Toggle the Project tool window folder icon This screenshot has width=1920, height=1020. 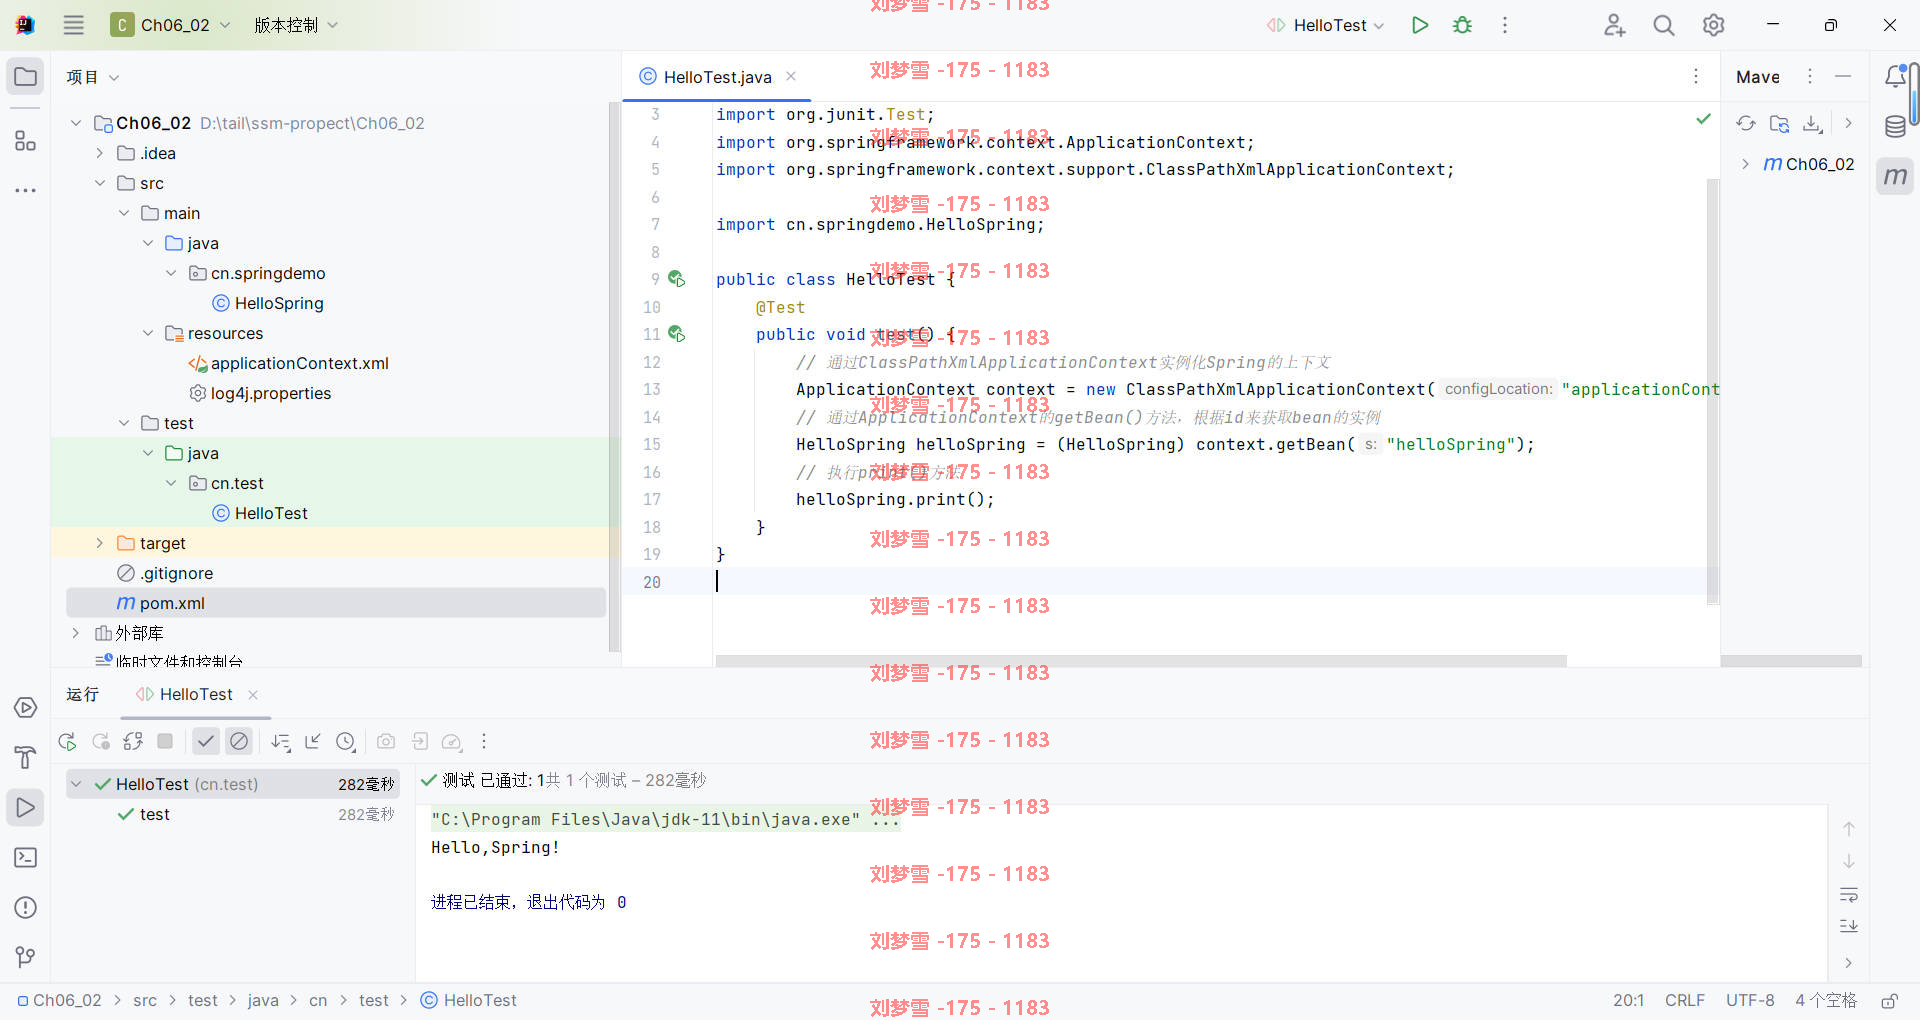(x=26, y=77)
